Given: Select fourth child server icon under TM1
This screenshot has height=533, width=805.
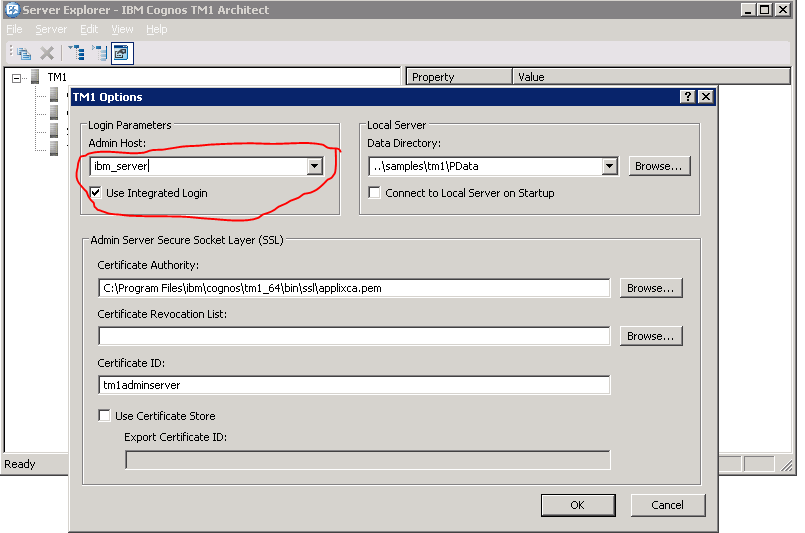Looking at the screenshot, I should (54, 148).
